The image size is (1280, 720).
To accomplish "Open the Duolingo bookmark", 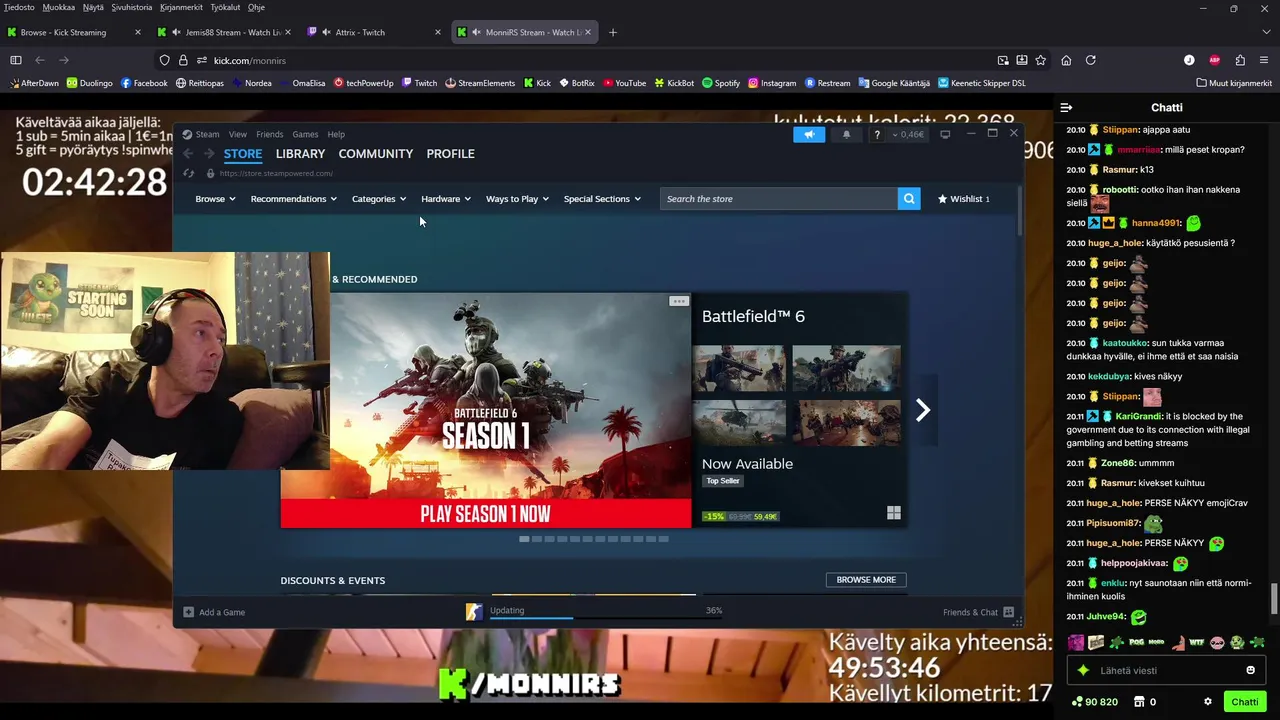I will tap(89, 83).
